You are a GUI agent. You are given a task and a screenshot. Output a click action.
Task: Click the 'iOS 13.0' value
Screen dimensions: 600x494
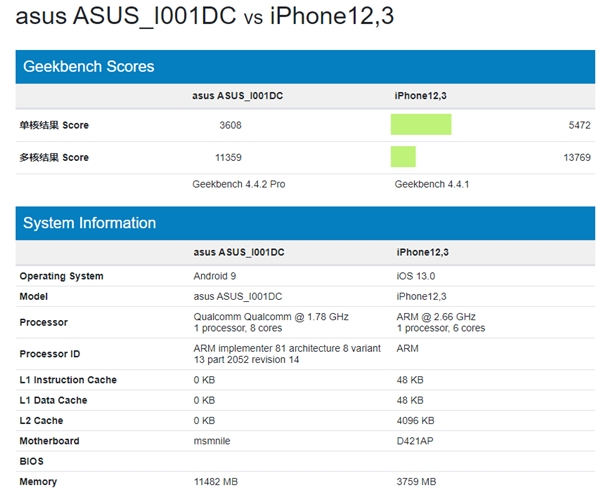[x=416, y=276]
